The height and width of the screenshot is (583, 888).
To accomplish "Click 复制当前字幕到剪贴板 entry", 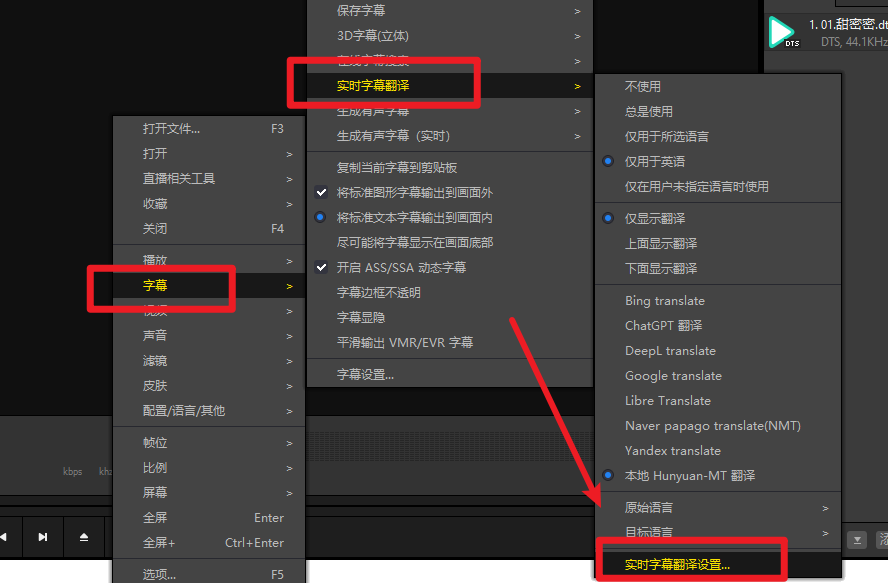I will pos(450,168).
